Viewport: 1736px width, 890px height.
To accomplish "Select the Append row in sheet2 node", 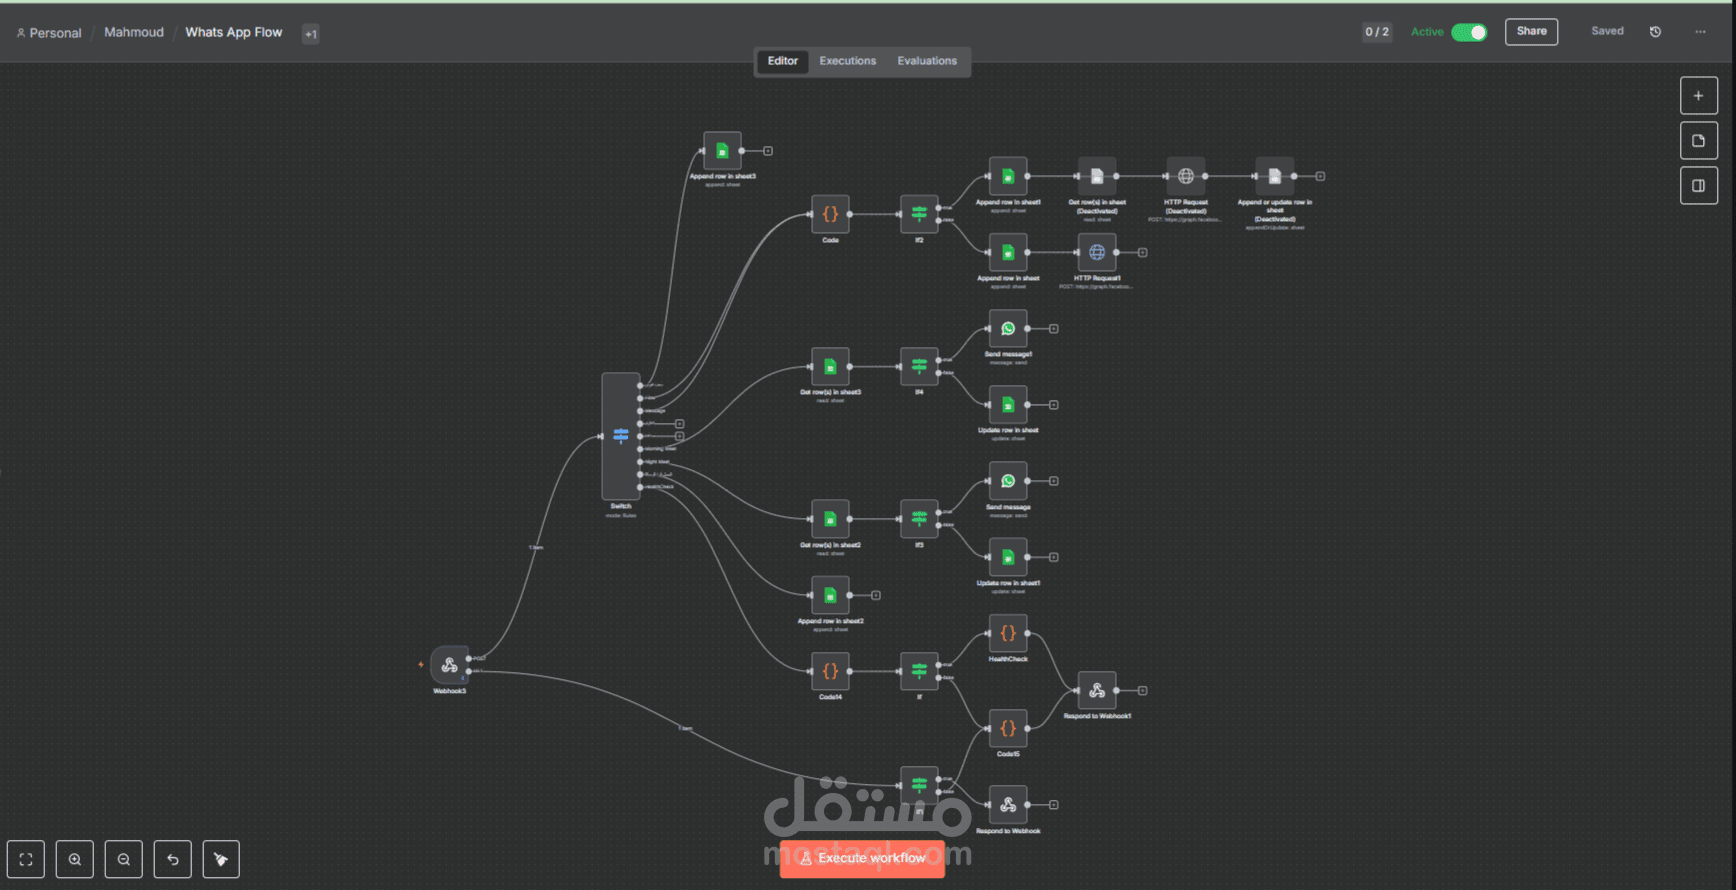I will (x=830, y=595).
